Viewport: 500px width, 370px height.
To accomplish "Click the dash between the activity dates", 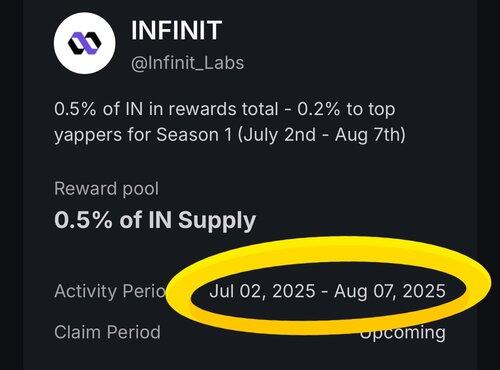I will tap(324, 292).
